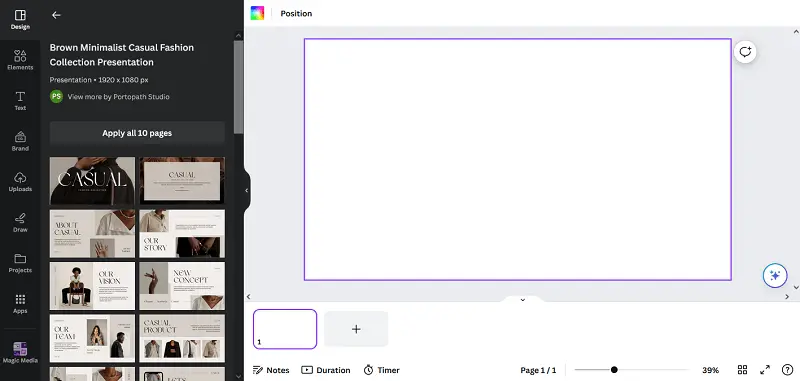Pick the Our Vision template page
This screenshot has height=381, width=800.
click(92, 286)
